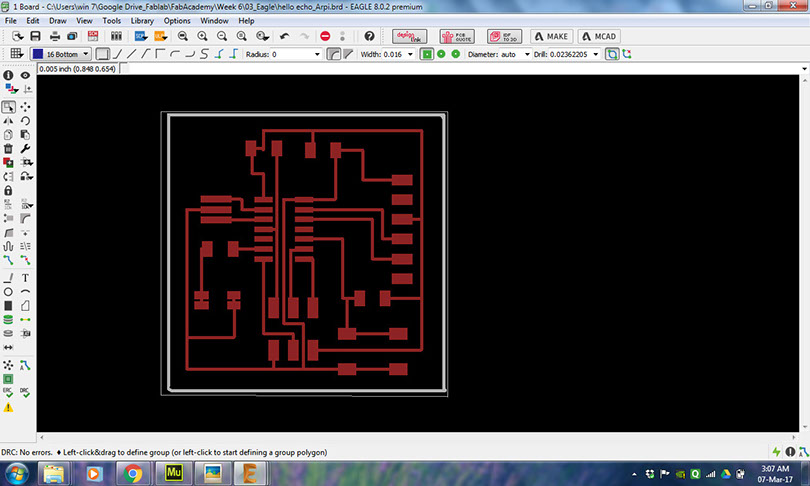This screenshot has width=810, height=486.
Task: Select the Via tool
Action: pos(8,320)
